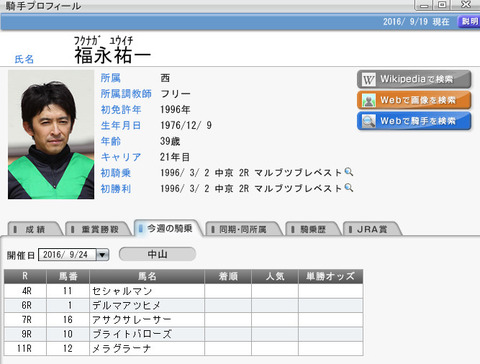Click the Wikipedia W icon
The image size is (480, 364).
pos(369,80)
